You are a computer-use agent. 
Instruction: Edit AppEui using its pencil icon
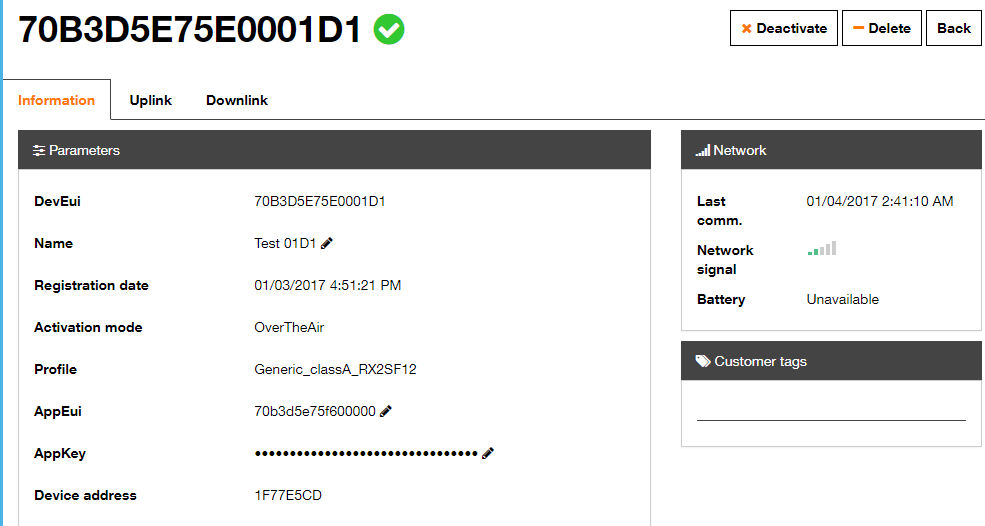(x=386, y=411)
